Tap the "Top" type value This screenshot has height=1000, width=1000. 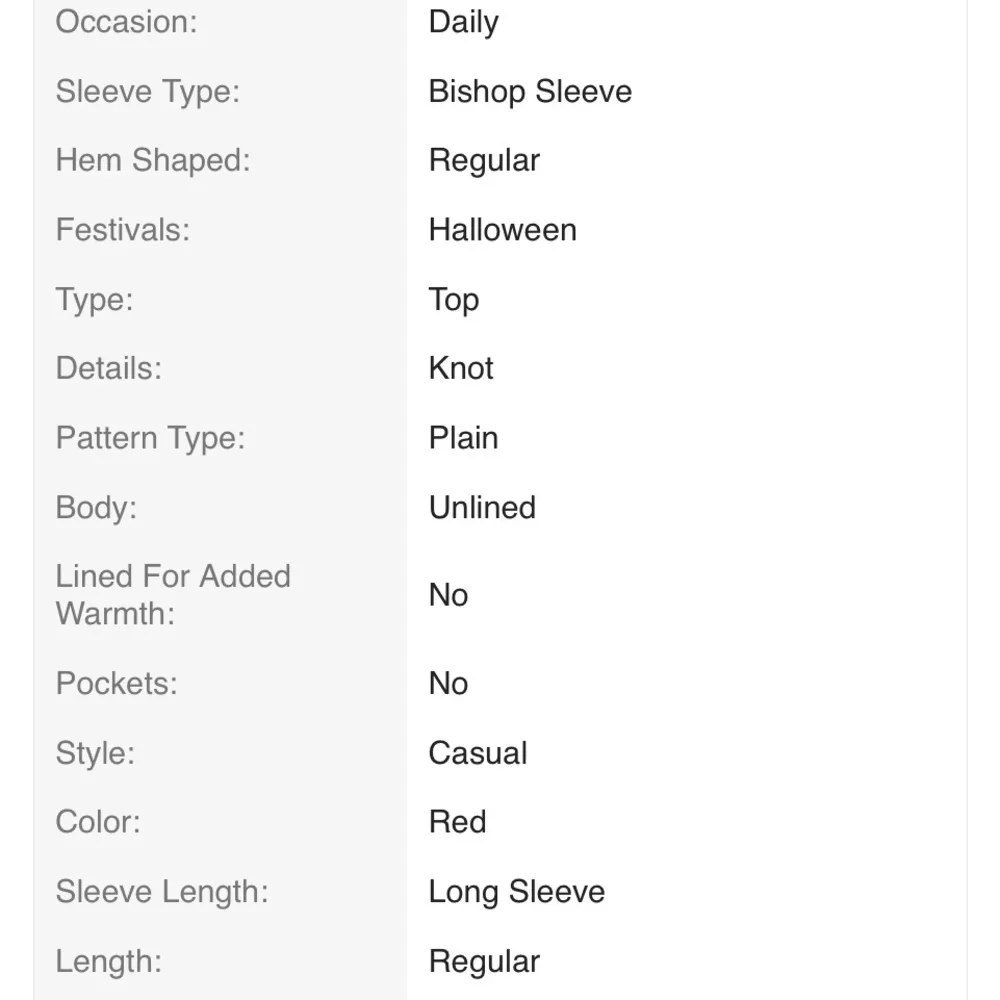pyautogui.click(x=453, y=300)
